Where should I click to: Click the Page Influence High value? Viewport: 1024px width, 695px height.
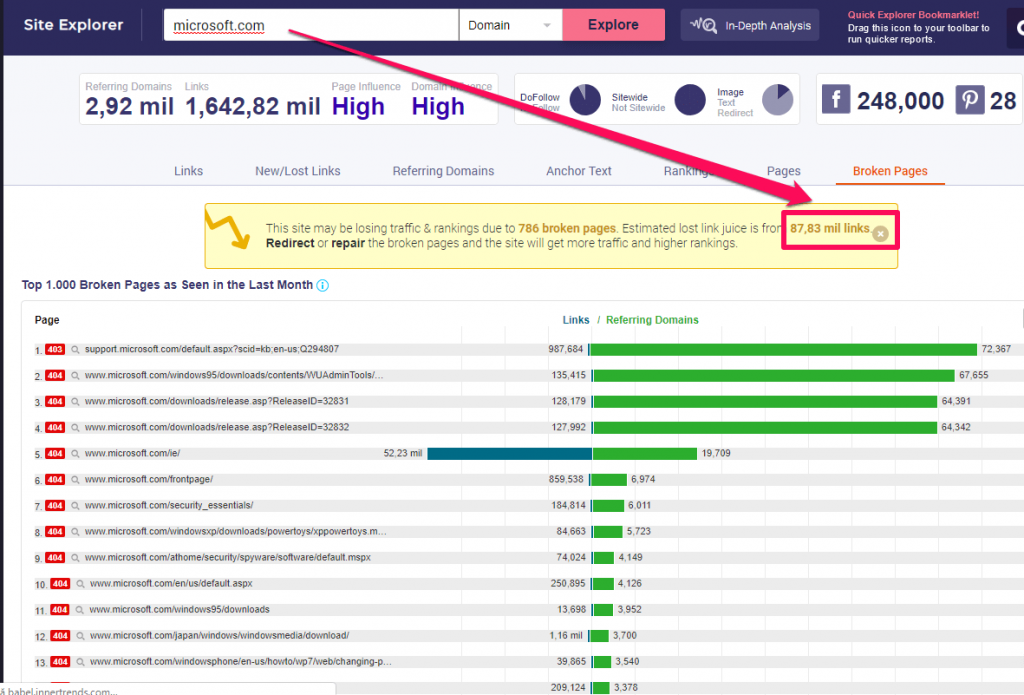coord(358,106)
